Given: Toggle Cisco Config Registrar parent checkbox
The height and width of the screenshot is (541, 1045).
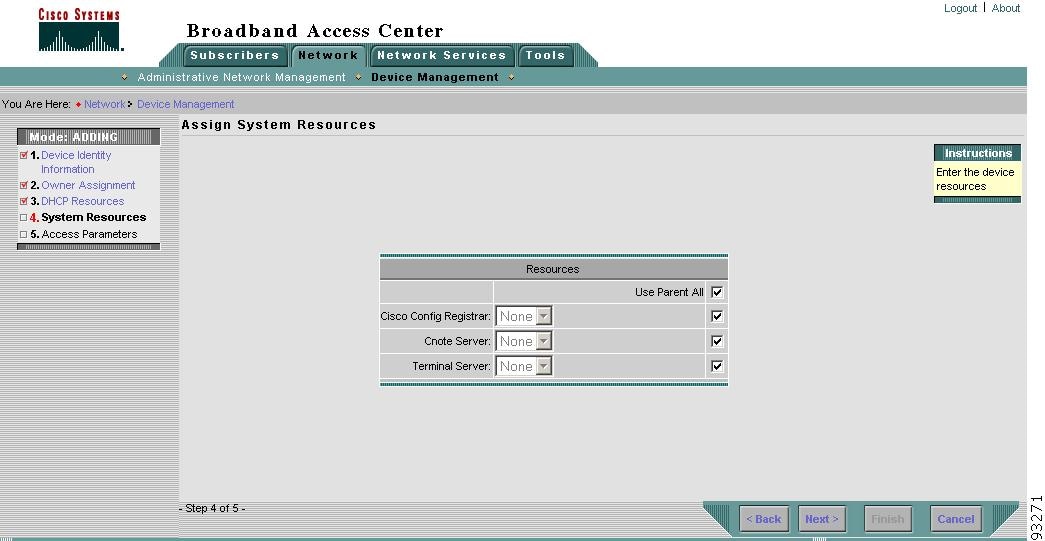Looking at the screenshot, I should [717, 316].
